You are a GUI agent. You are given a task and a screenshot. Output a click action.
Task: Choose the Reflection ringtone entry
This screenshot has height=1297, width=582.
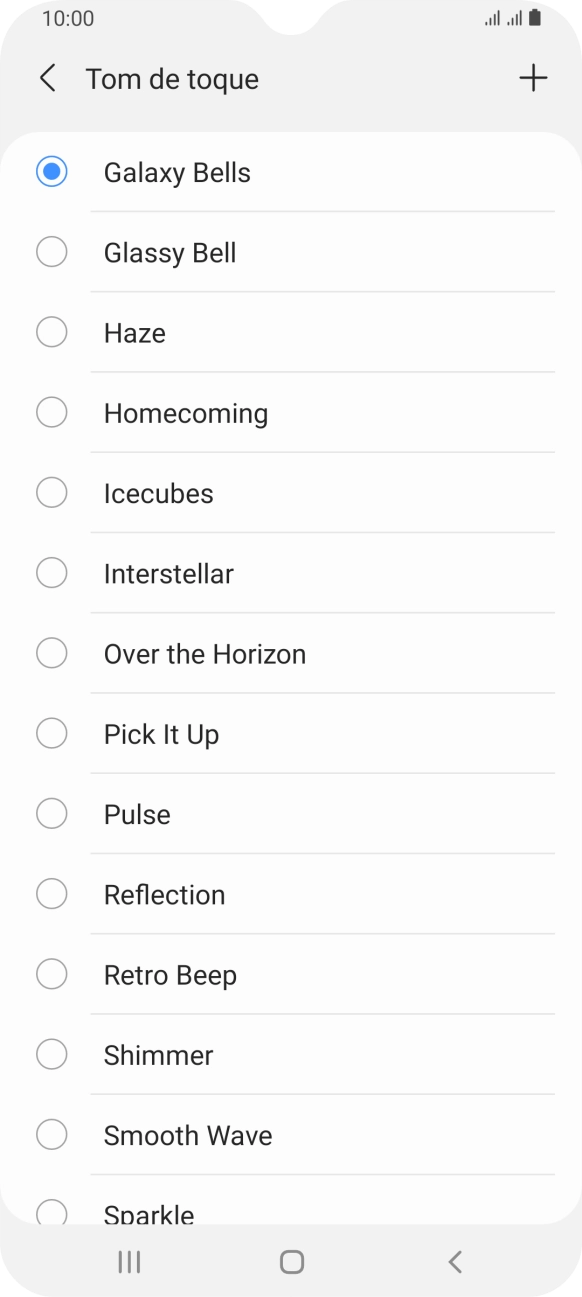tap(291, 894)
